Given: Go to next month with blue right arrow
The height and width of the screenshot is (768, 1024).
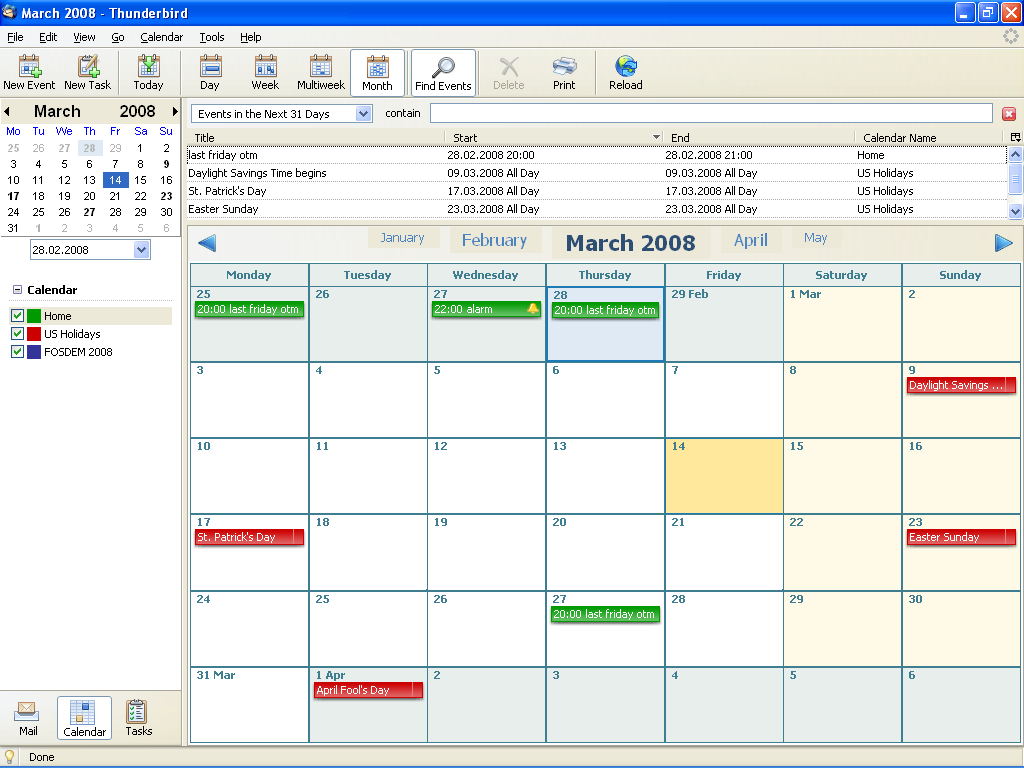Looking at the screenshot, I should pos(1003,243).
